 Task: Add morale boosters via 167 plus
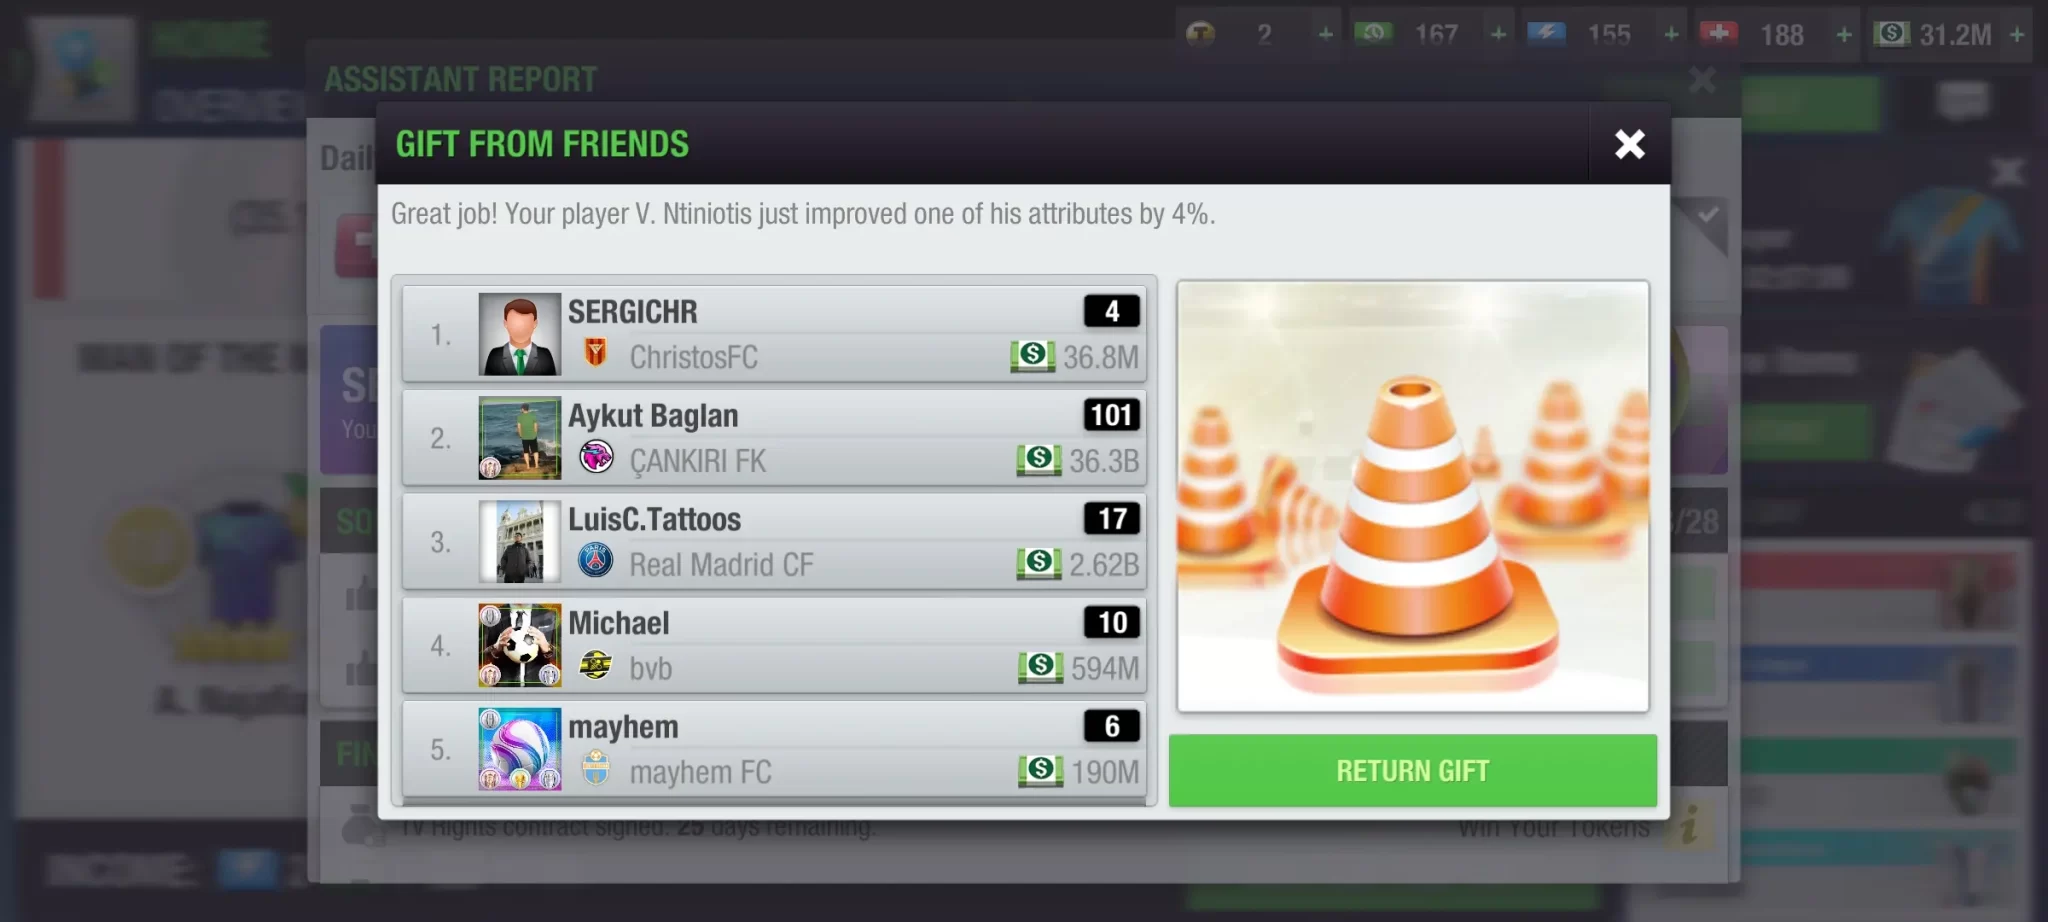pos(1498,35)
